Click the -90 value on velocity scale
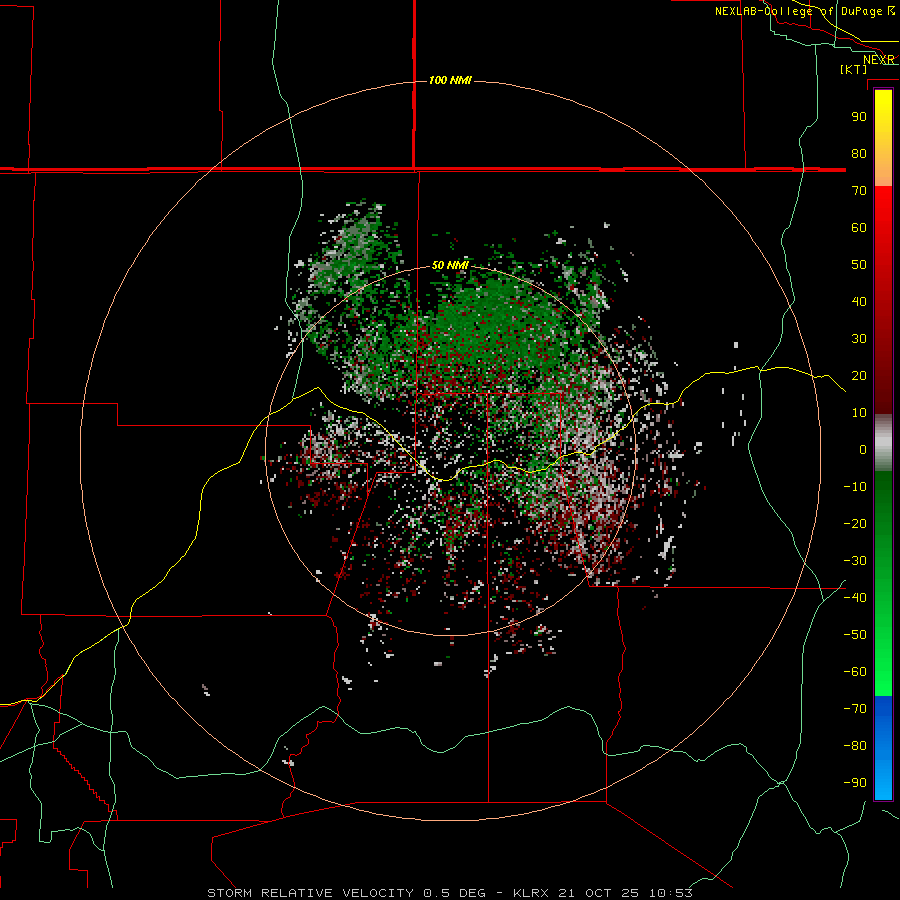 point(855,783)
